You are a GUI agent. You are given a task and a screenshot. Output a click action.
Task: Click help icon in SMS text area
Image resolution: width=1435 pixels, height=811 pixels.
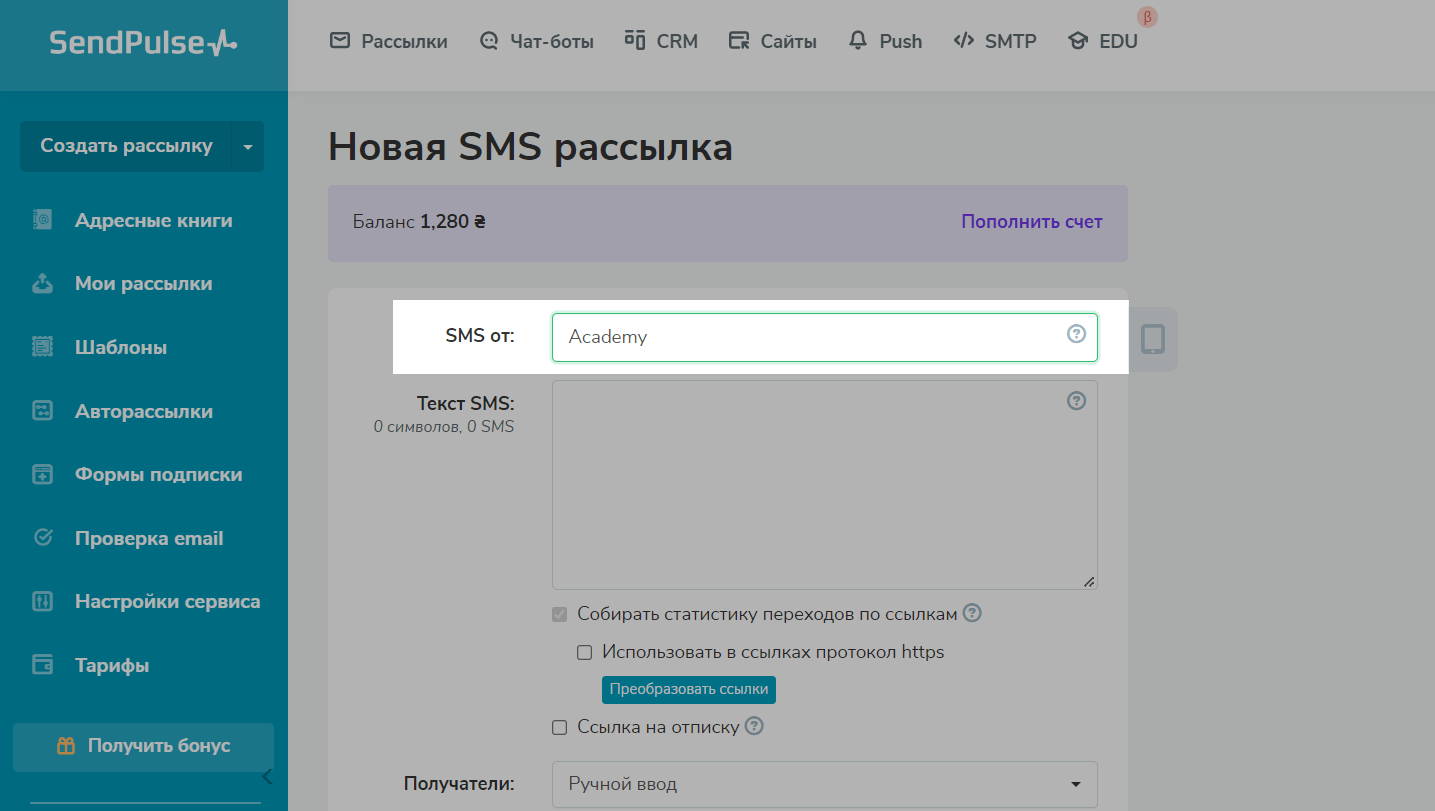1076,401
